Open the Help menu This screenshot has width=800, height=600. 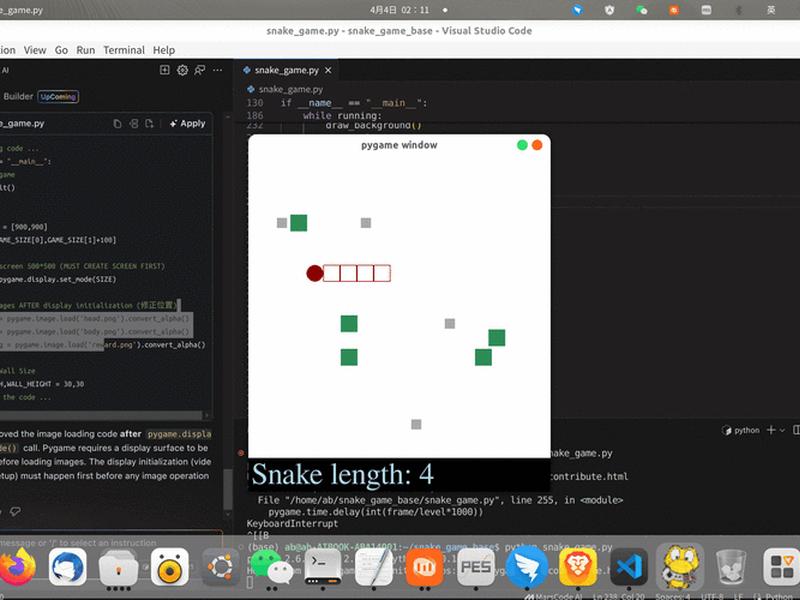pyautogui.click(x=164, y=50)
